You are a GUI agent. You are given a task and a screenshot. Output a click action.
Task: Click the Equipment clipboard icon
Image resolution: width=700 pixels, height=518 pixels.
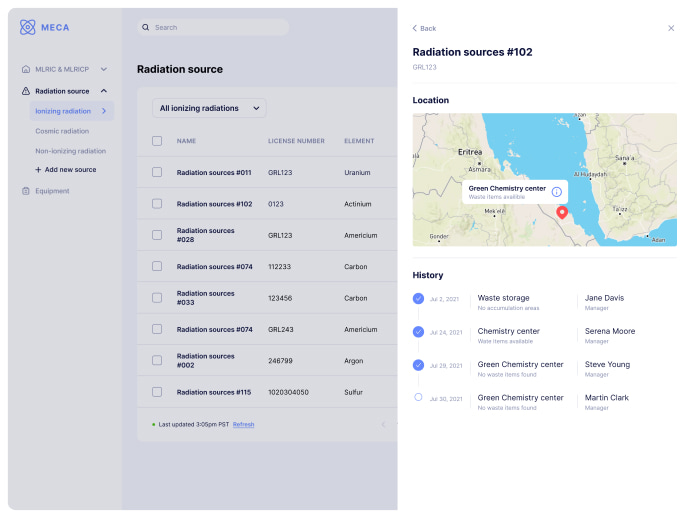(26, 191)
